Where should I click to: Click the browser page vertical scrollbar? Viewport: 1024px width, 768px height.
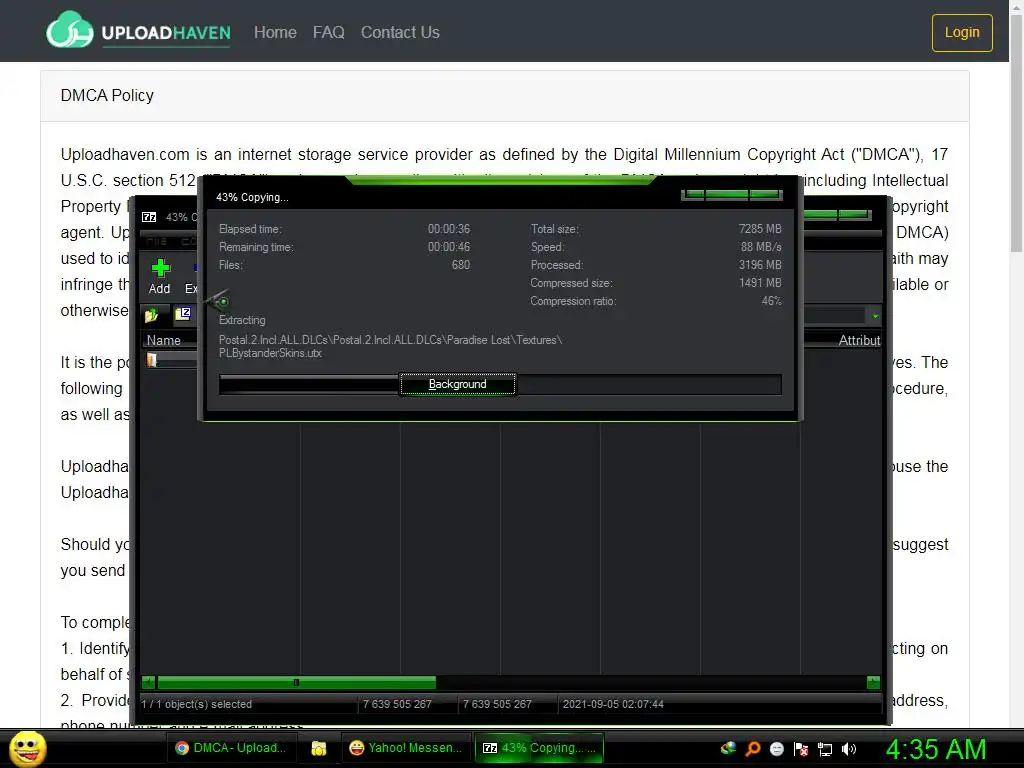(x=1016, y=134)
